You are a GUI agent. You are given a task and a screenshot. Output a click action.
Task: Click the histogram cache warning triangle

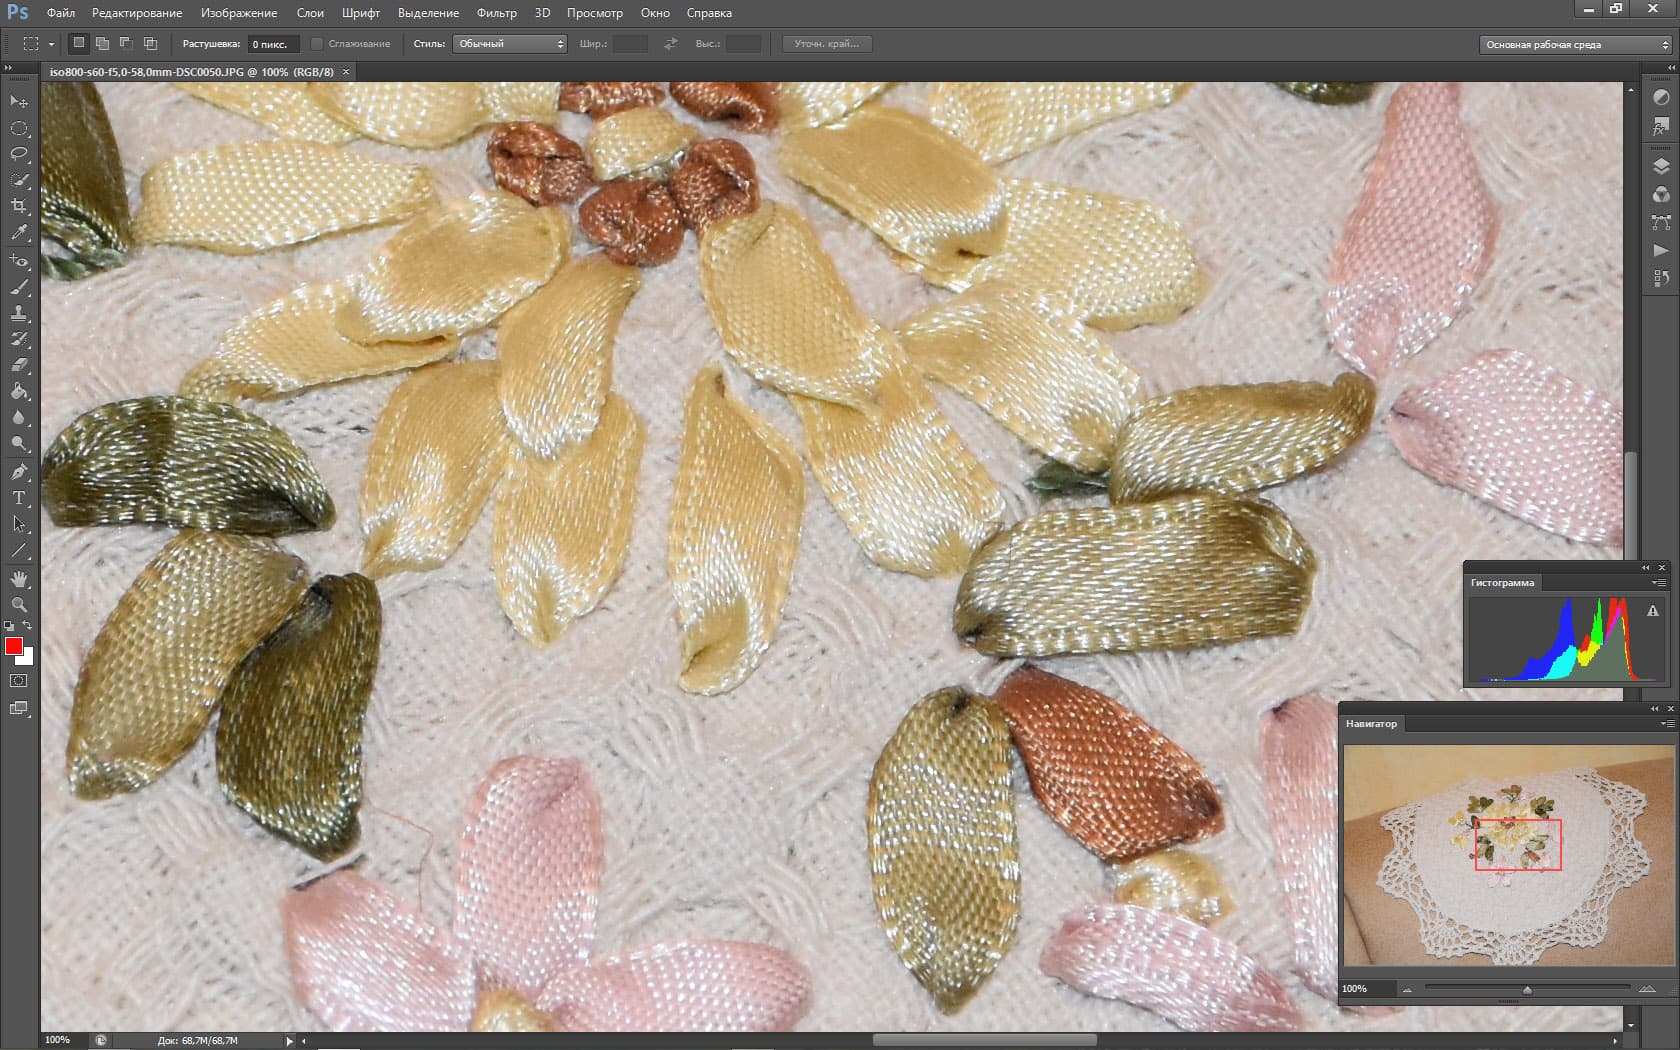[x=1653, y=611]
